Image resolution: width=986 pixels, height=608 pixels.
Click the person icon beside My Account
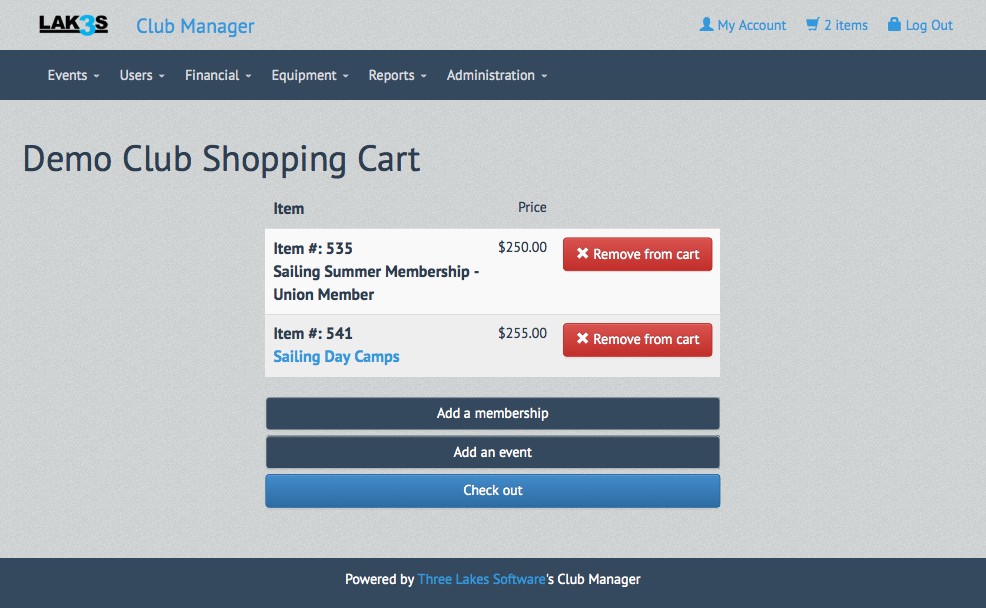(x=706, y=25)
